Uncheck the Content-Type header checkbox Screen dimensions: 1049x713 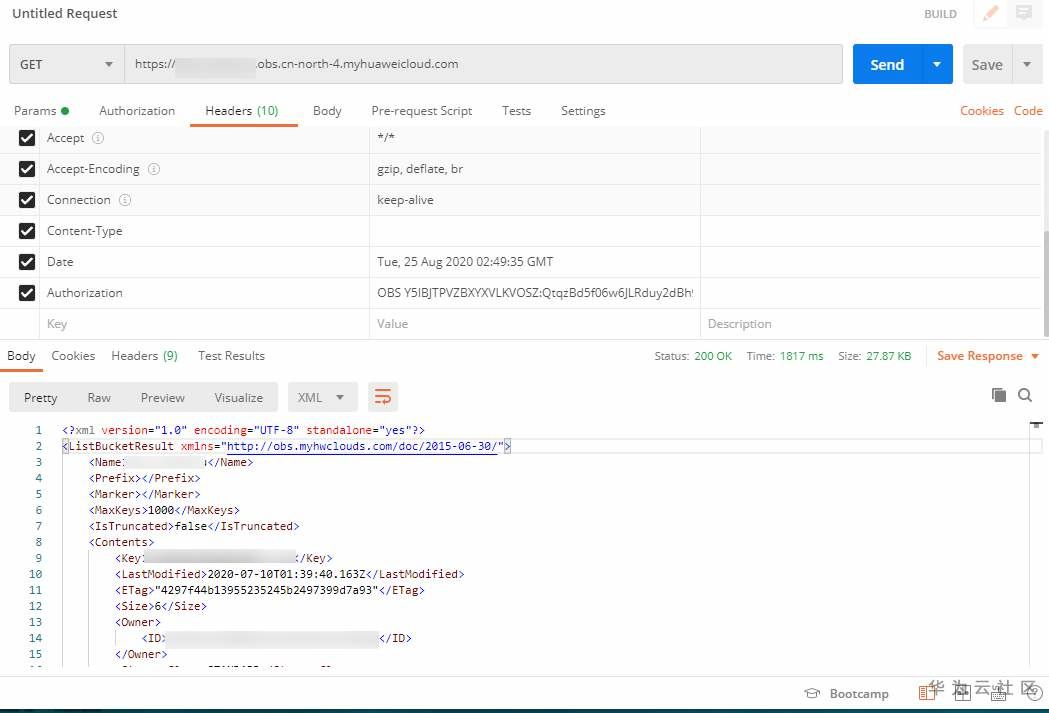(27, 231)
